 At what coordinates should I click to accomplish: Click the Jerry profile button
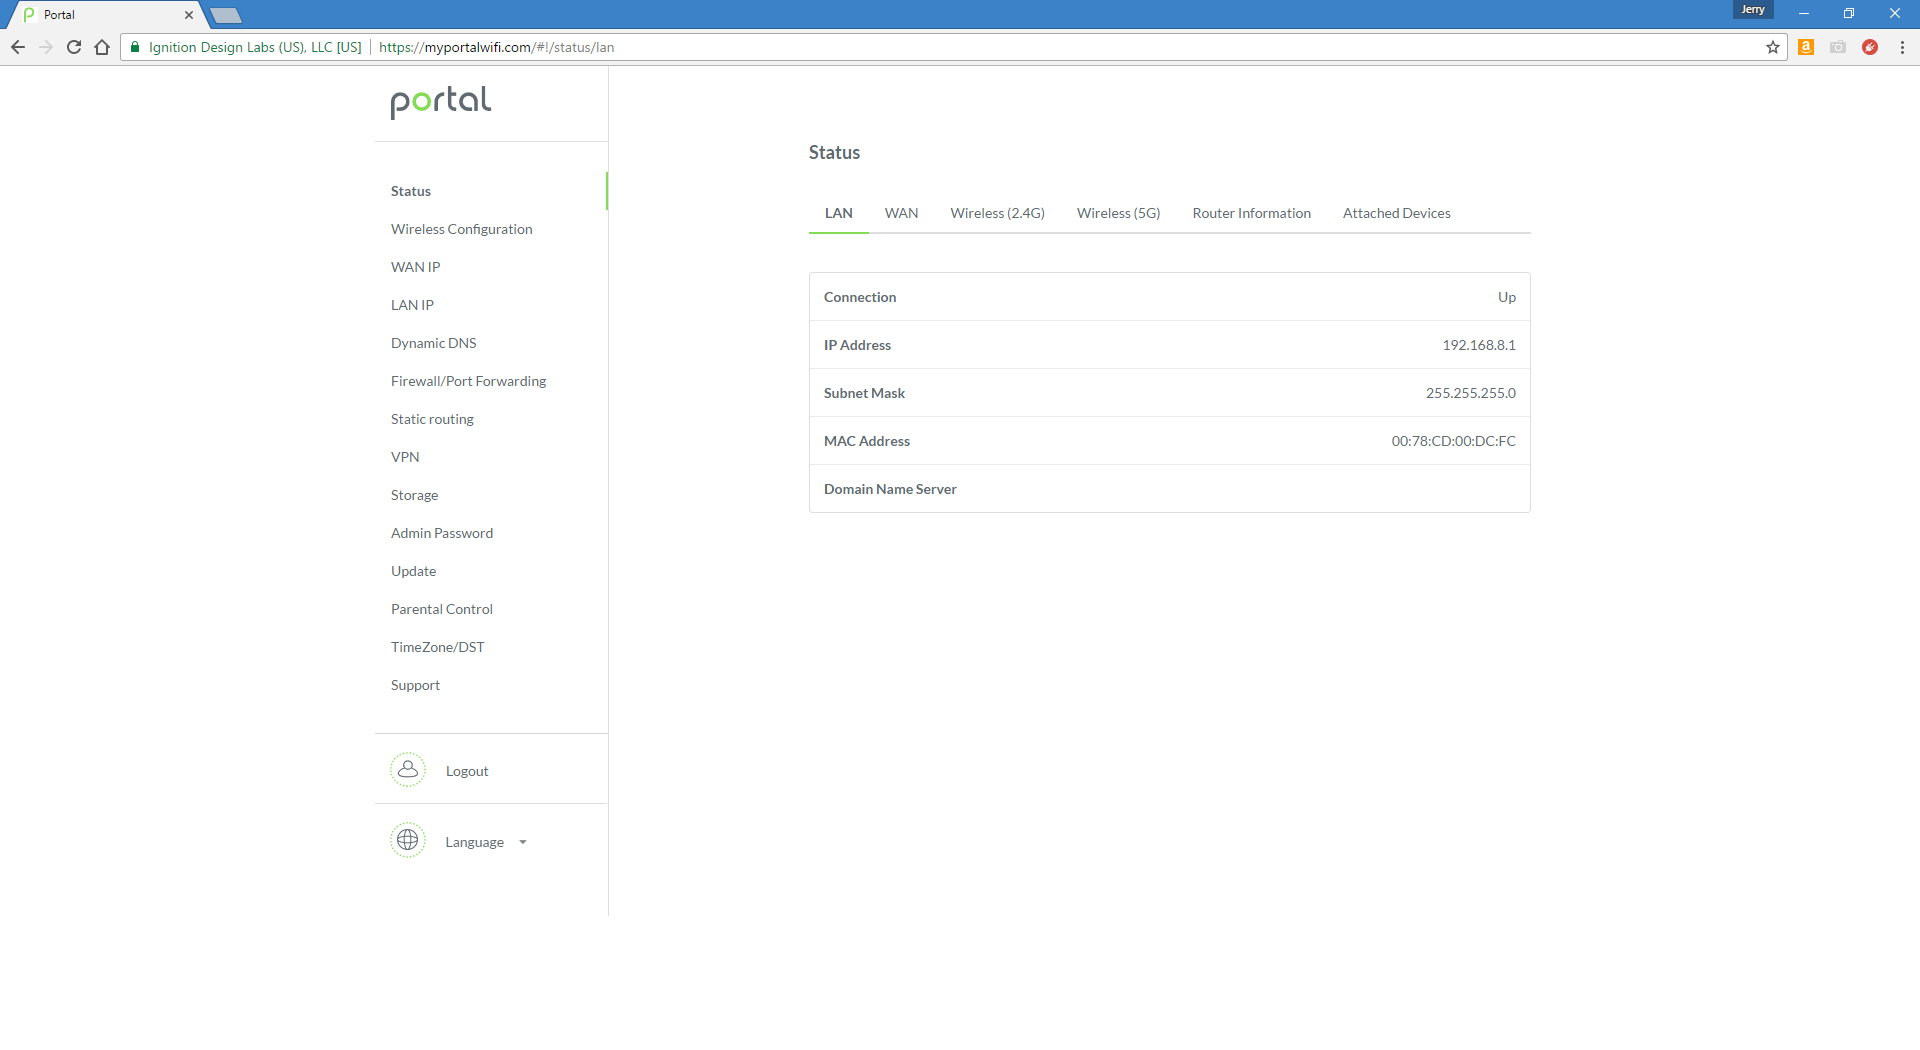coord(1753,10)
